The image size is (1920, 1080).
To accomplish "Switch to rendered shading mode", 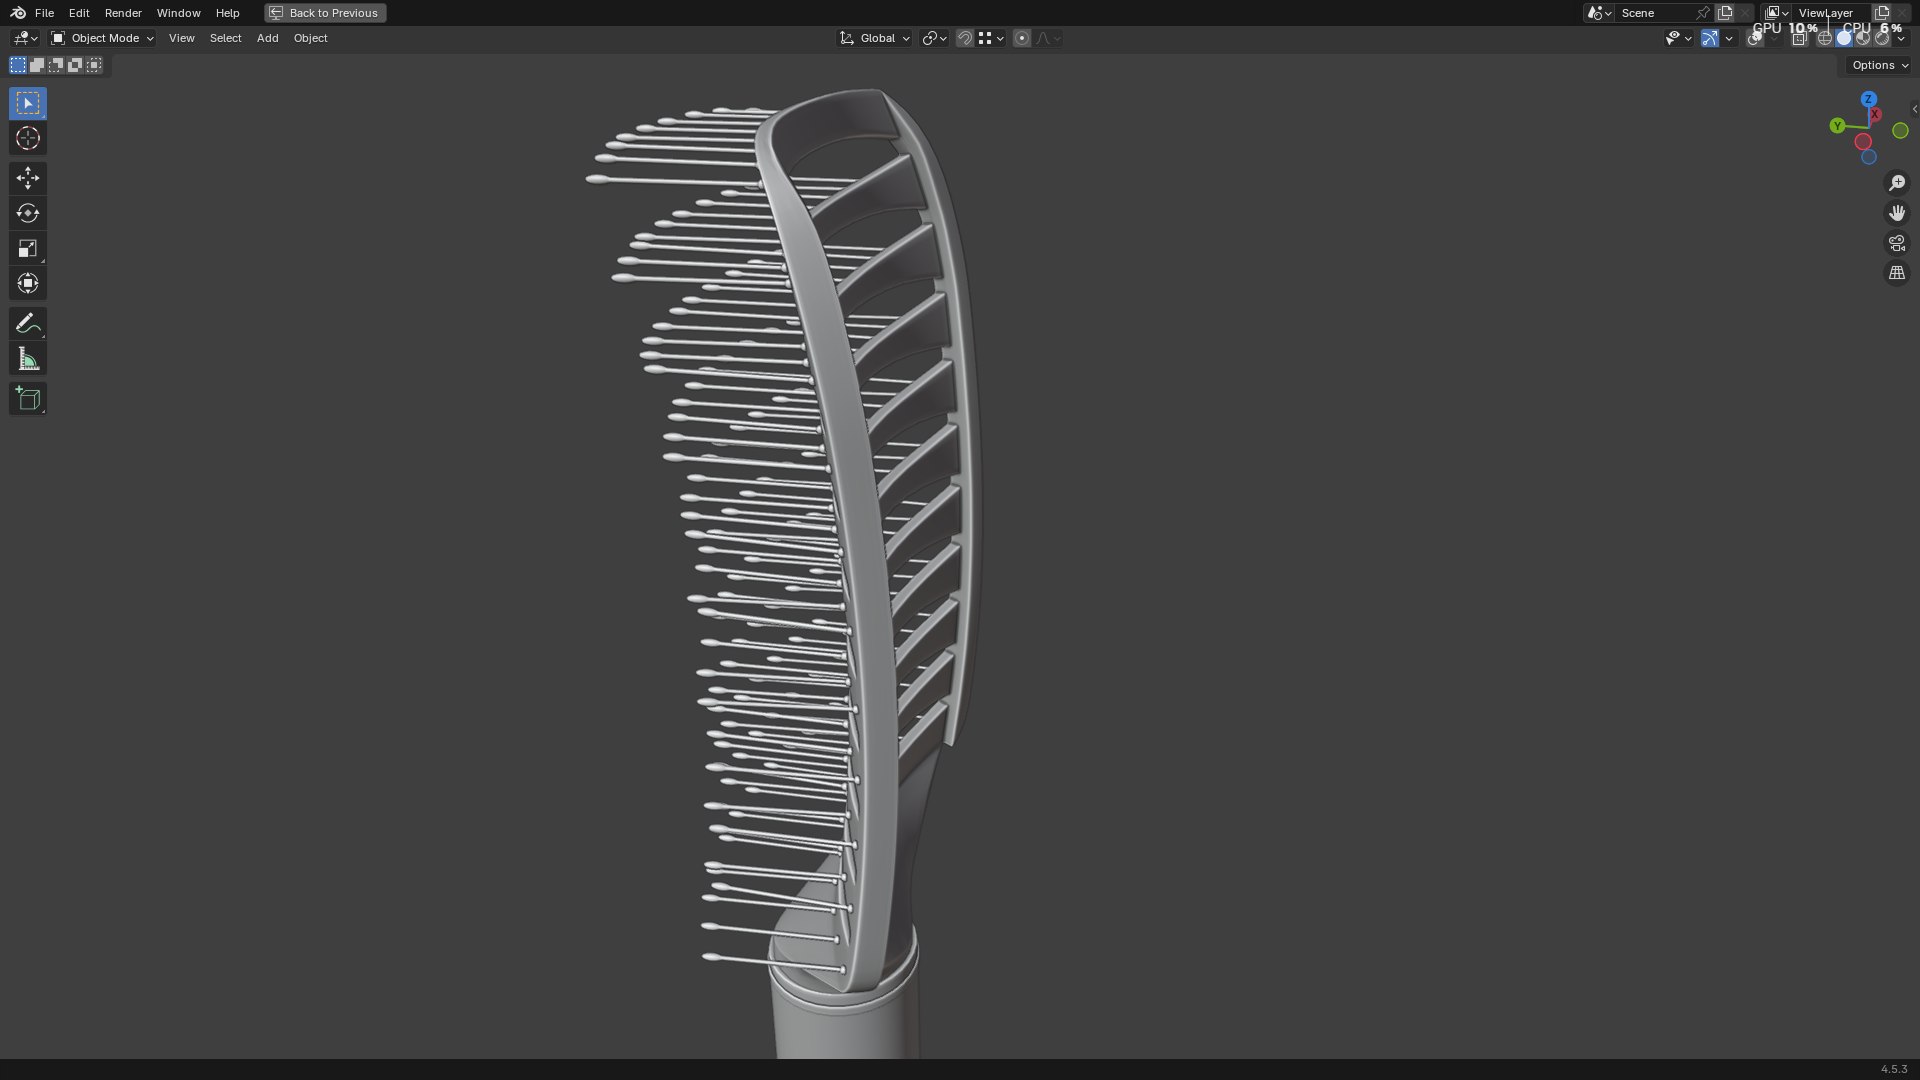I will point(1882,38).
